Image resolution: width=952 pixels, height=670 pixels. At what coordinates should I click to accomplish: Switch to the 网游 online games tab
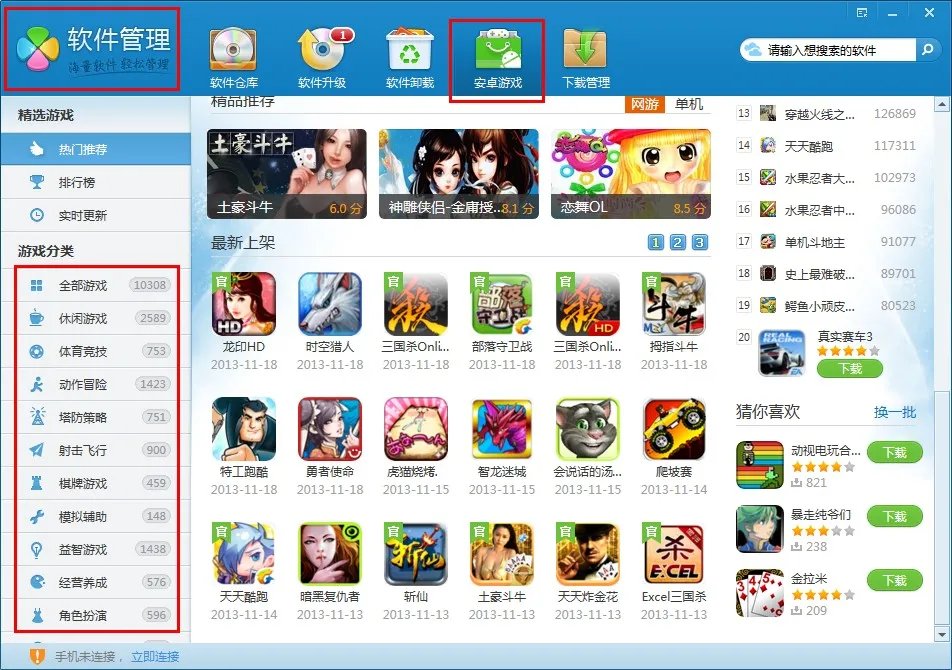click(645, 102)
